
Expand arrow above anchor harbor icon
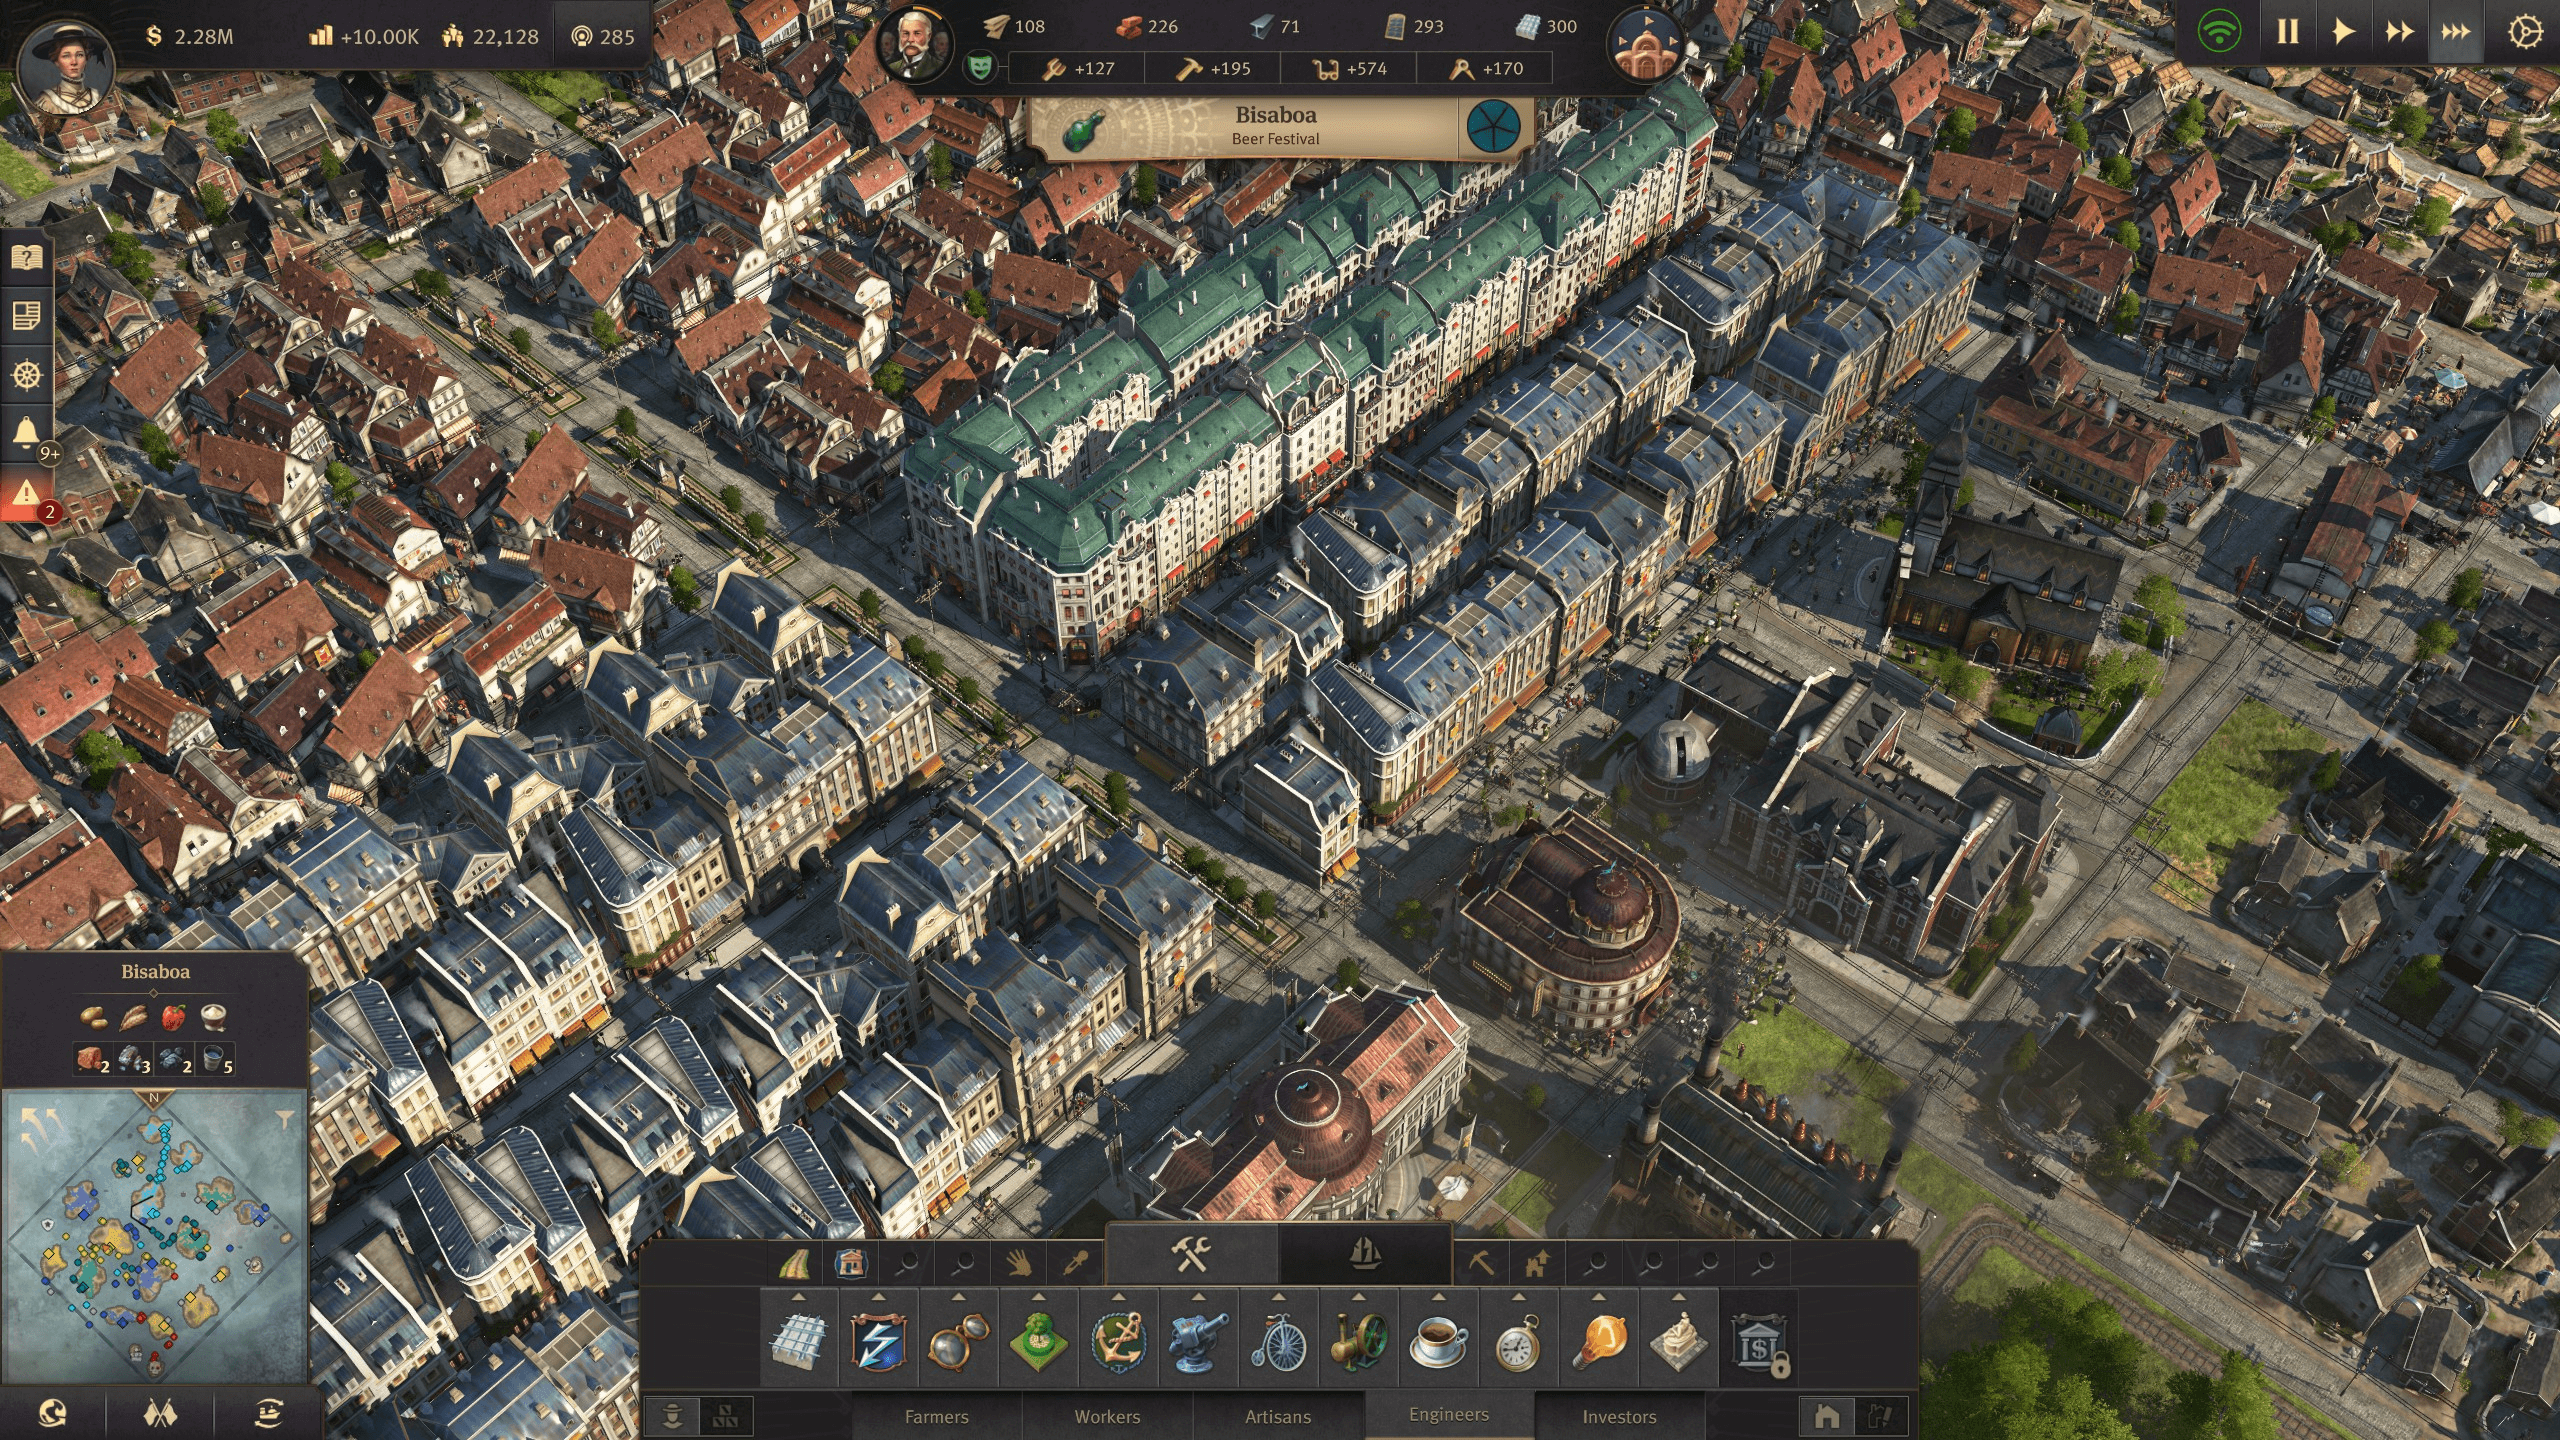tap(1118, 1296)
